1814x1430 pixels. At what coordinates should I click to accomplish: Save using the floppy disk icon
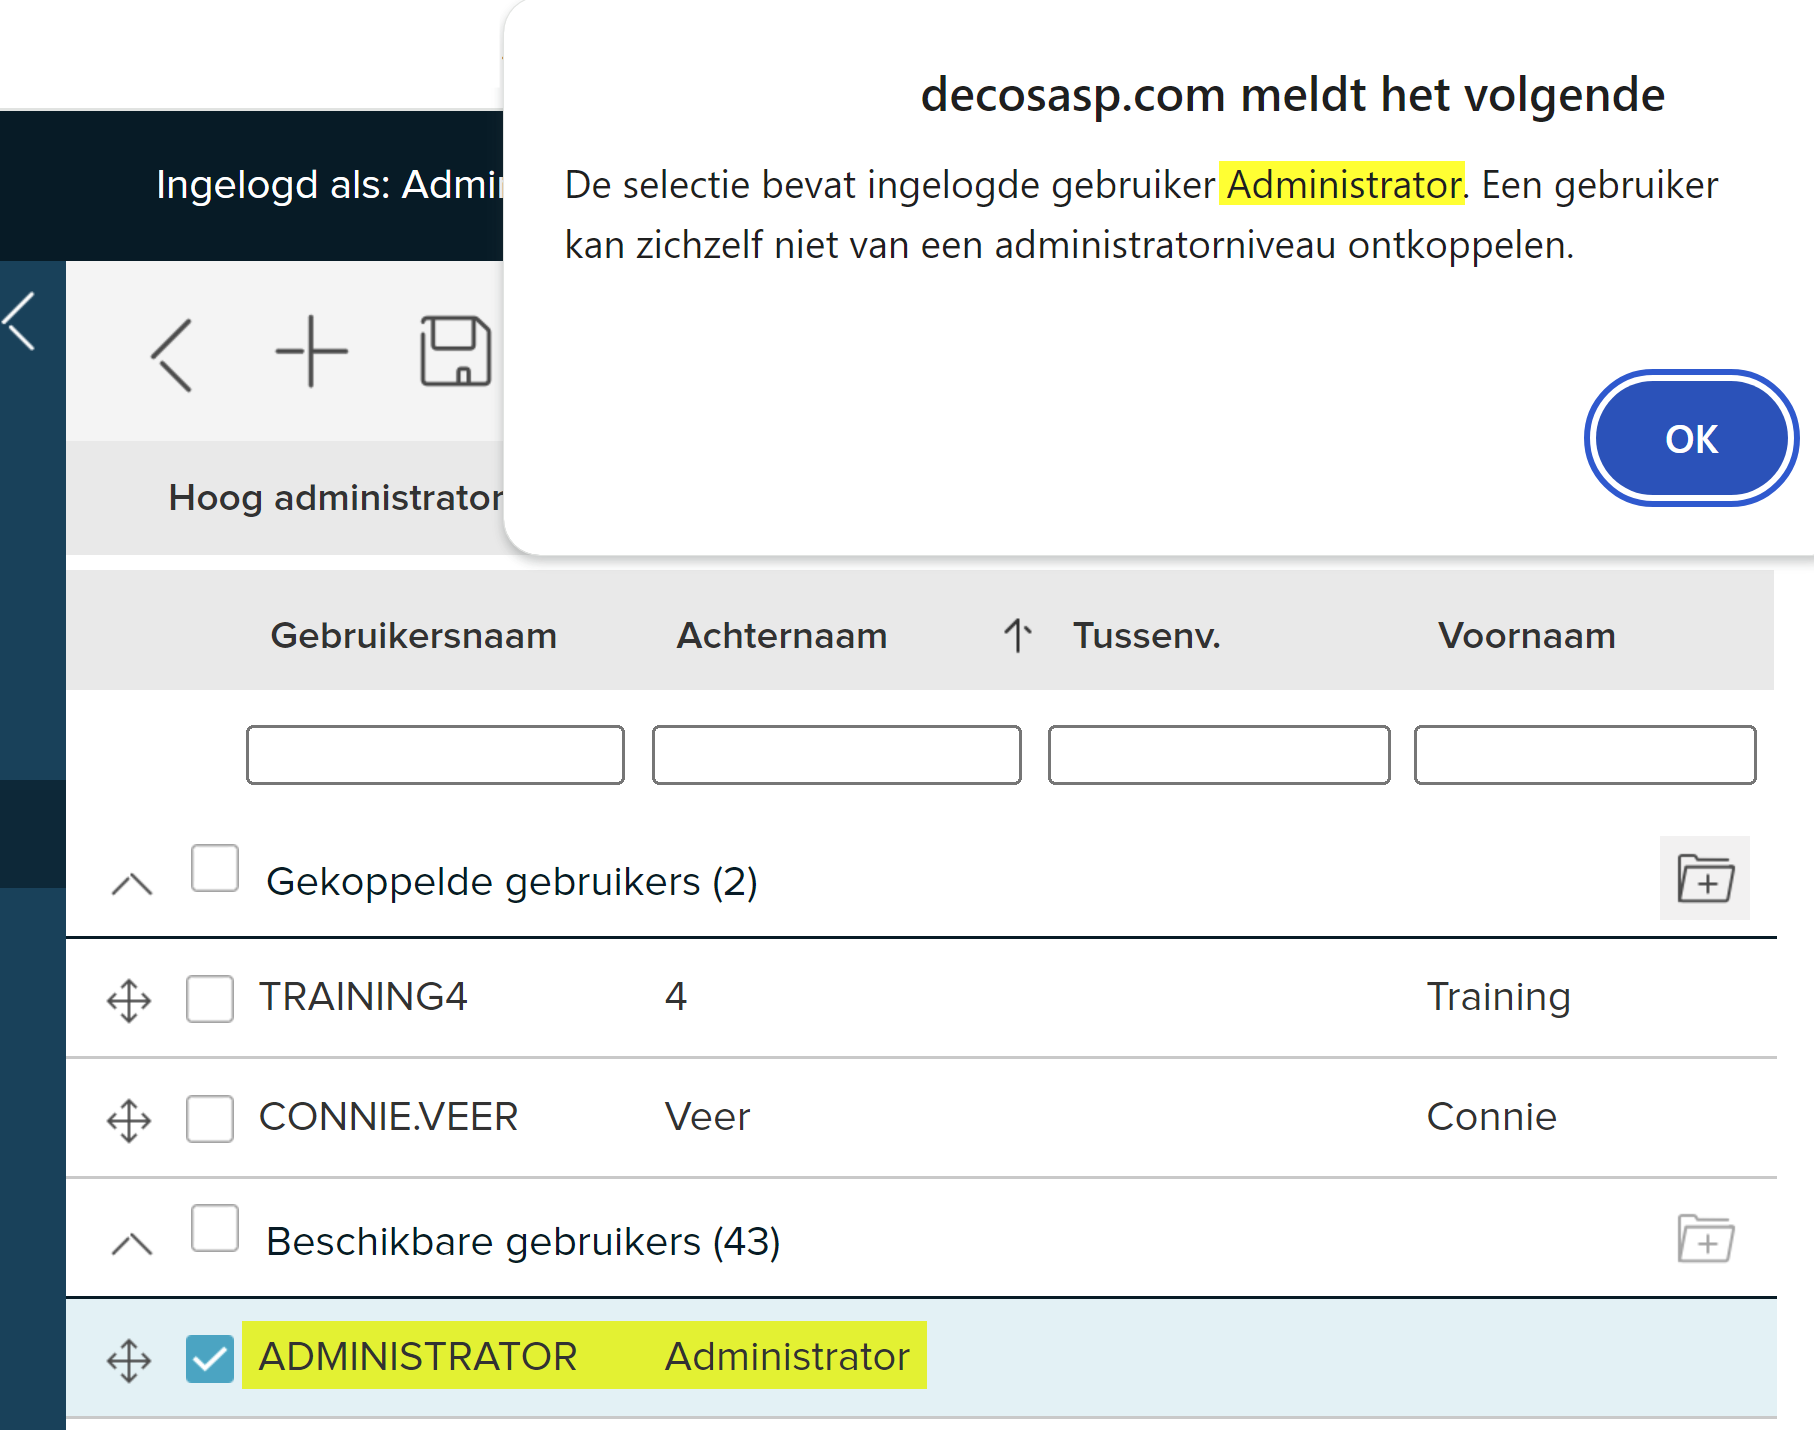click(456, 351)
